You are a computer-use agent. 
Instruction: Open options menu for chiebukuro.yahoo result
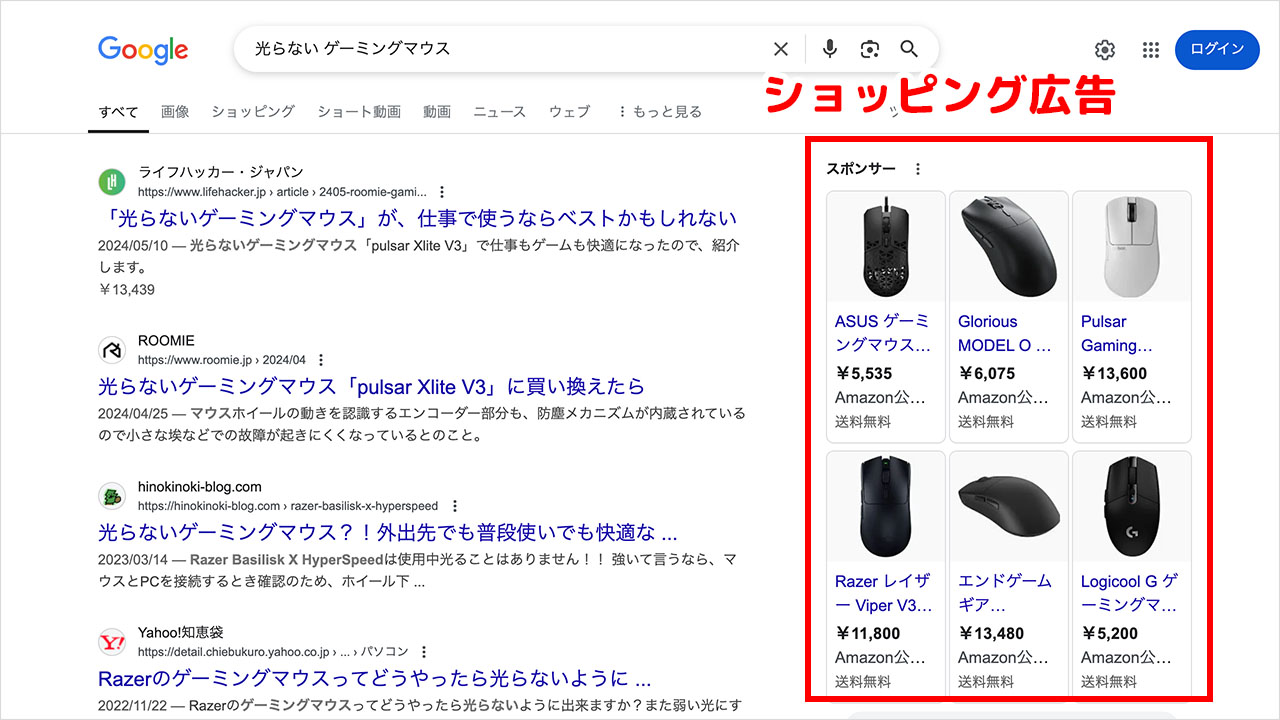pyautogui.click(x=424, y=652)
